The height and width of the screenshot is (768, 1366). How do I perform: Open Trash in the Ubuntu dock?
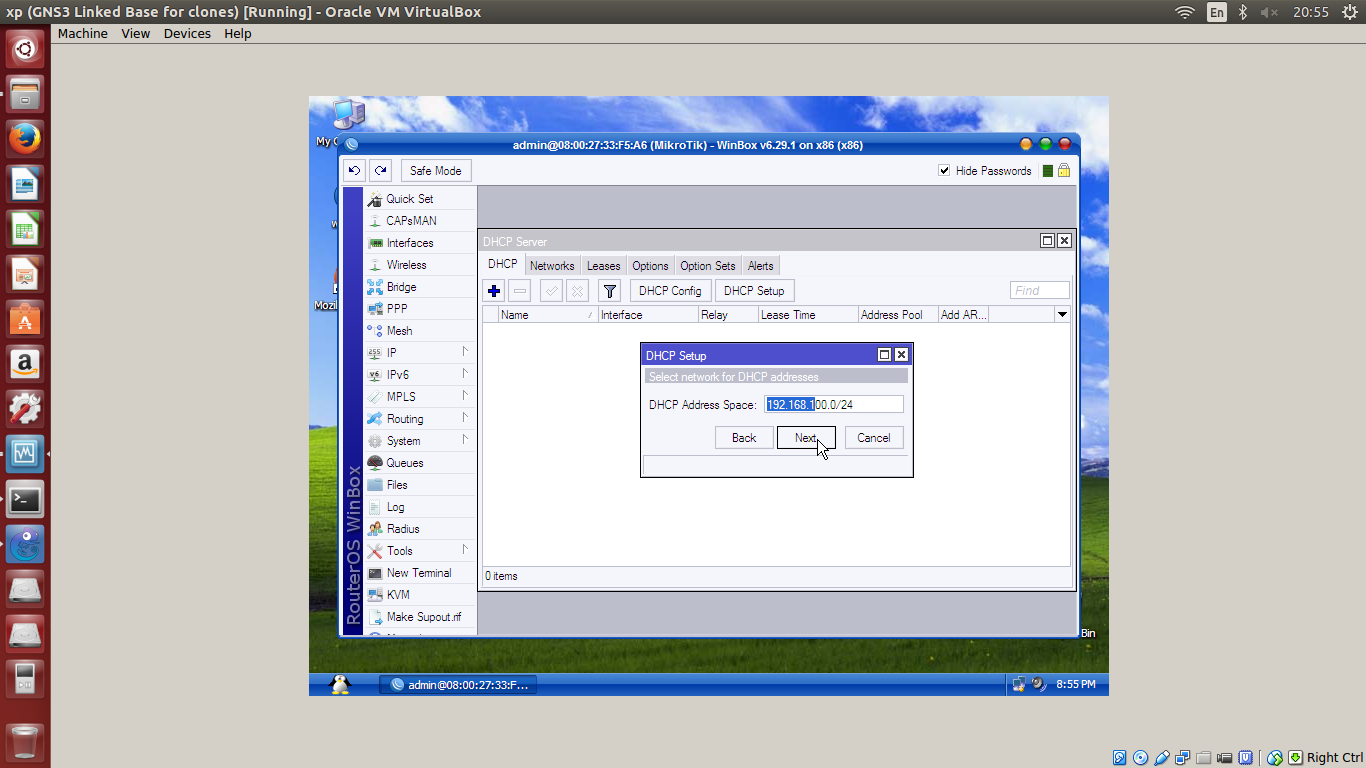(25, 742)
